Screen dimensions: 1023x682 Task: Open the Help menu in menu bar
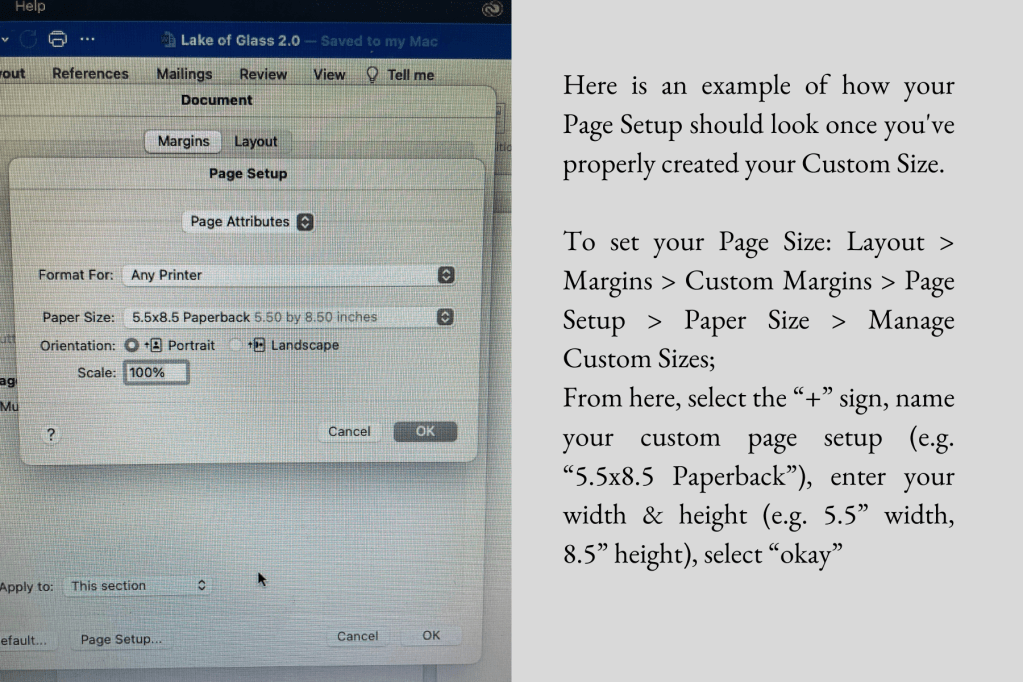point(29,7)
